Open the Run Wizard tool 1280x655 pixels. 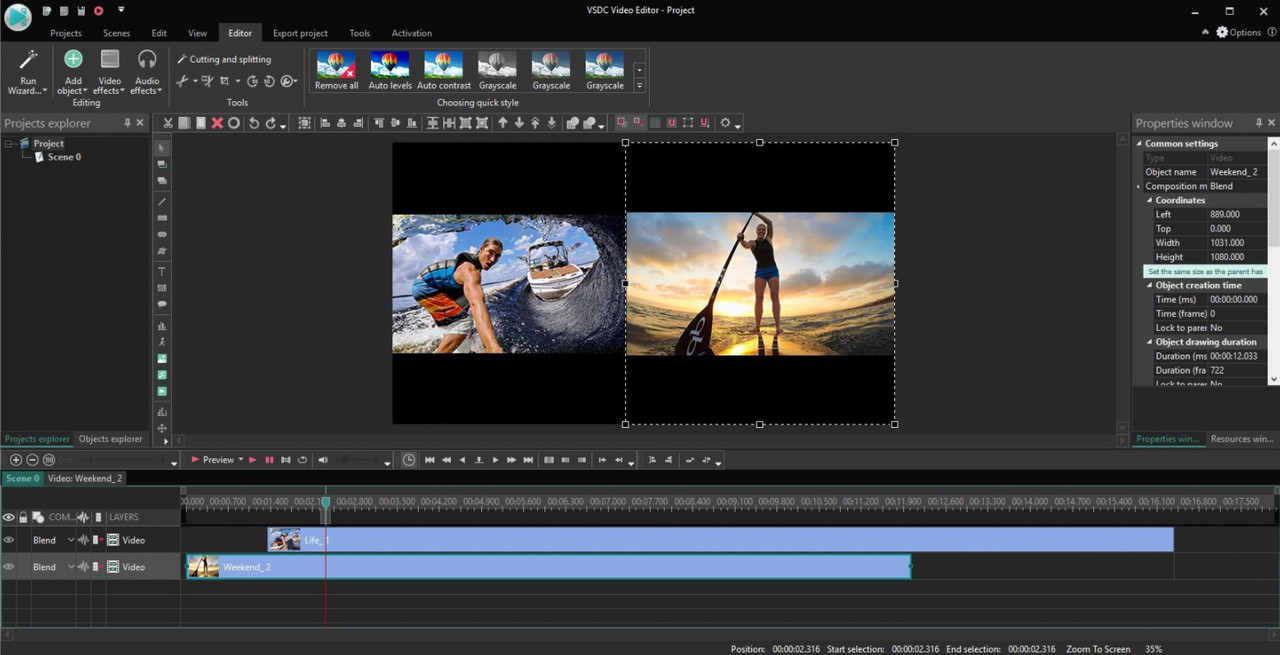27,72
